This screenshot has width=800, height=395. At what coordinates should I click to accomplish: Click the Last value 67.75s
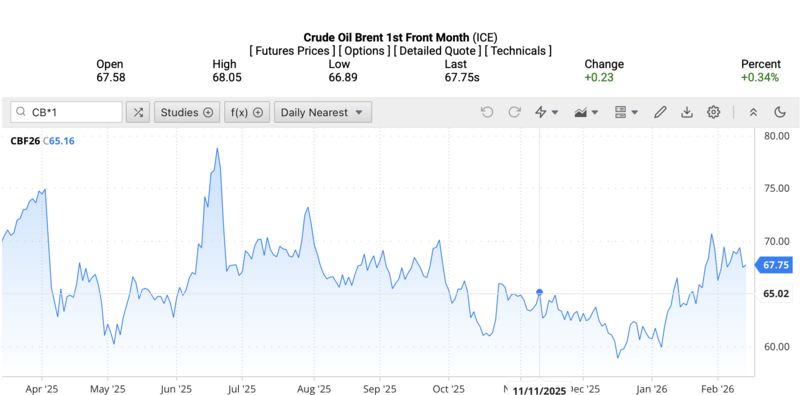(462, 78)
